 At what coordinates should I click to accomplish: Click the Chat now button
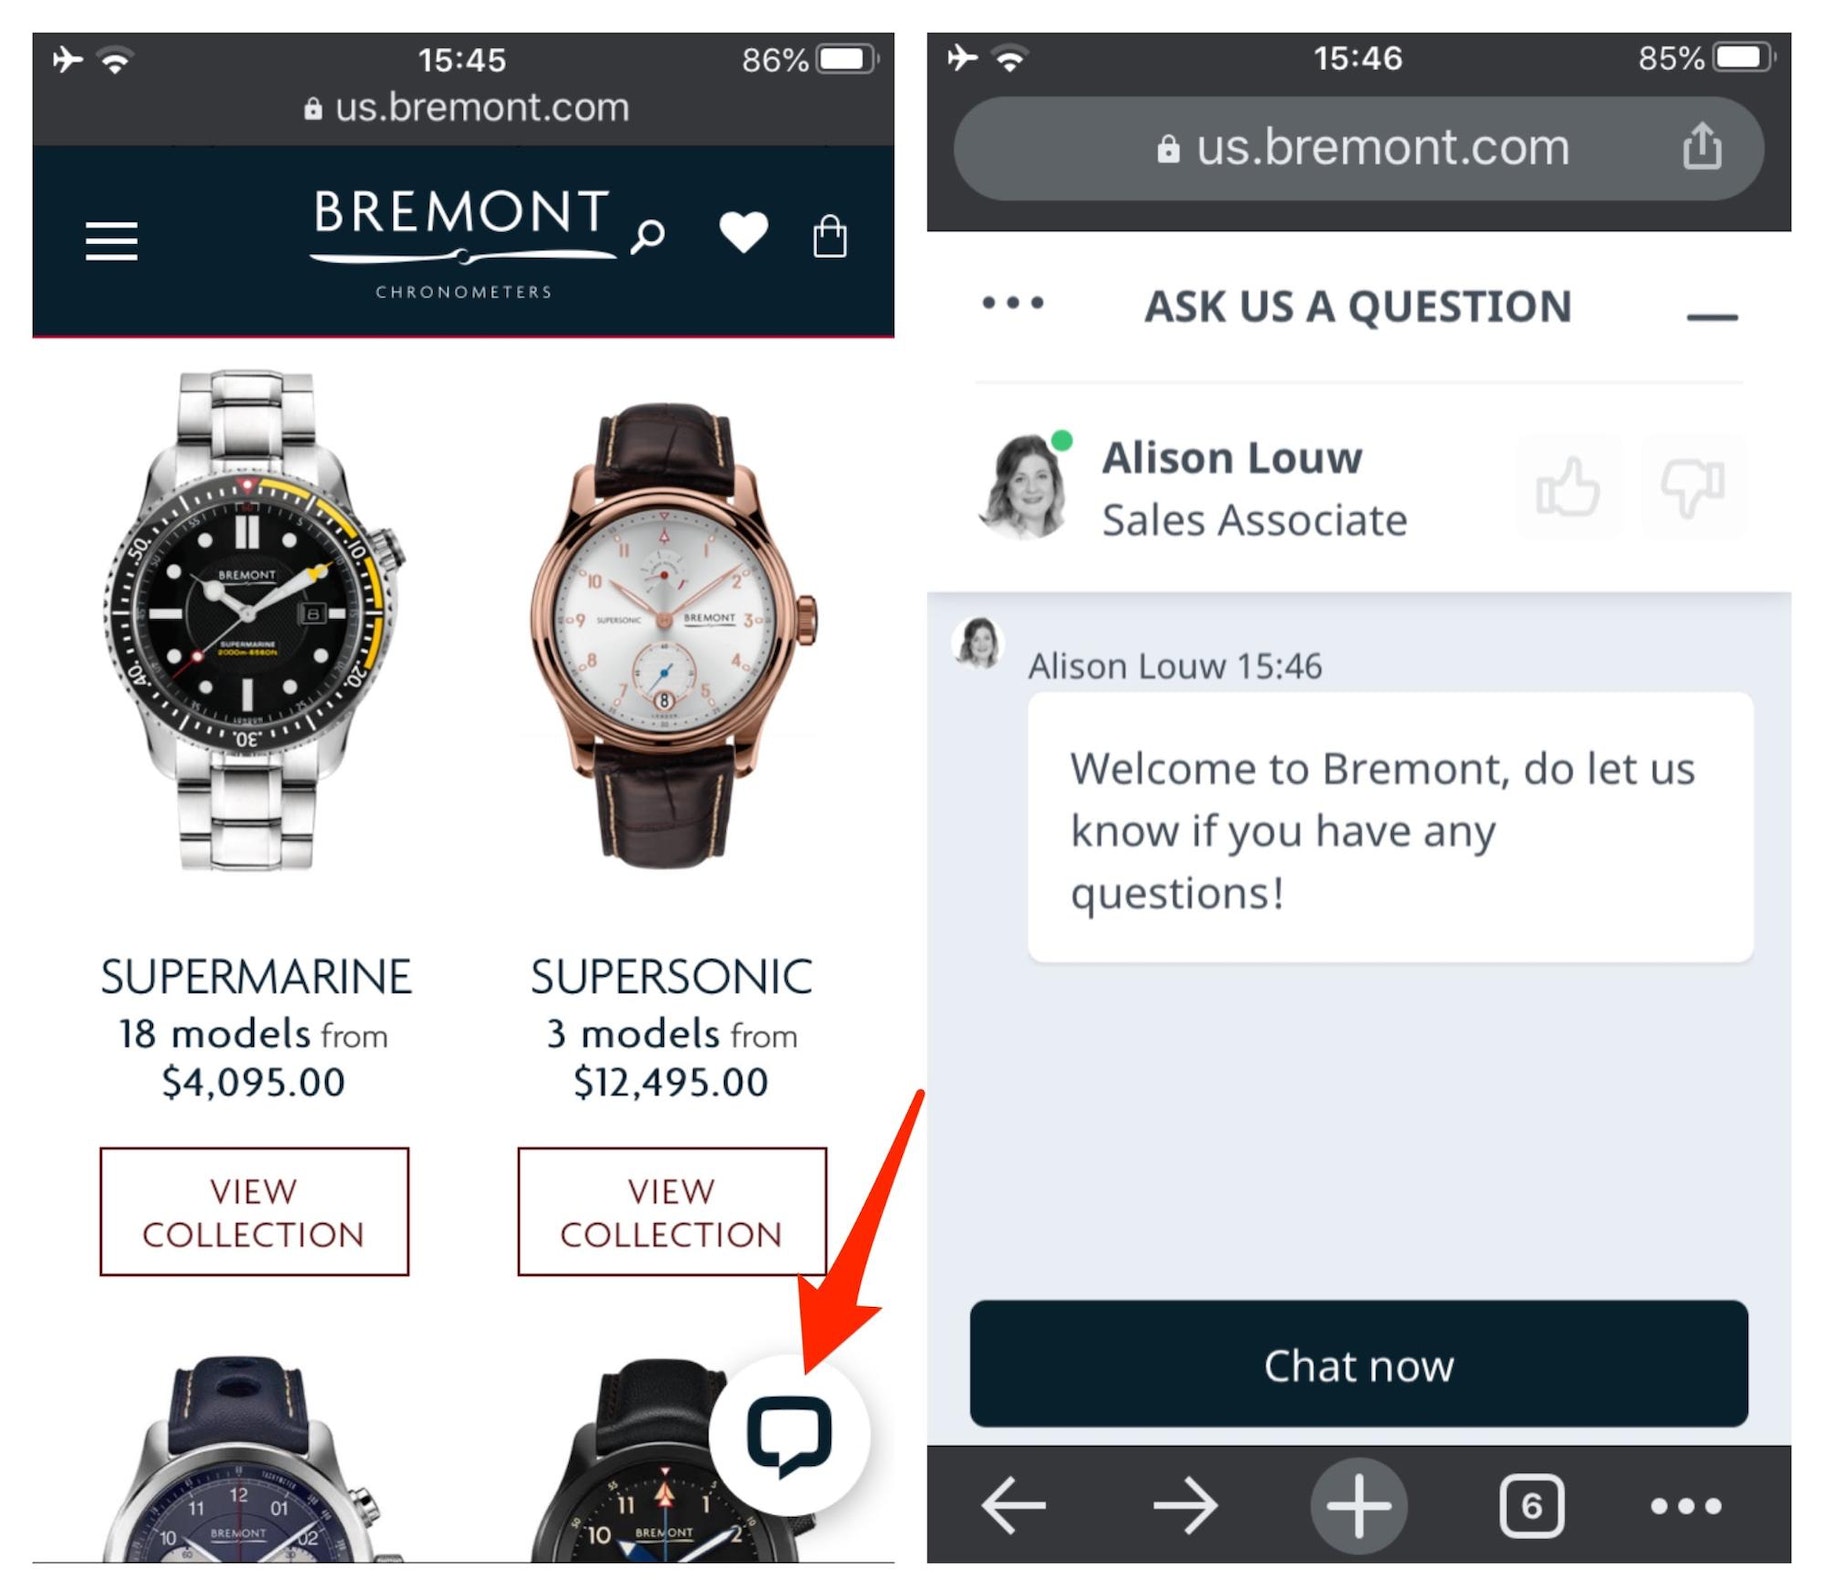(x=1358, y=1364)
